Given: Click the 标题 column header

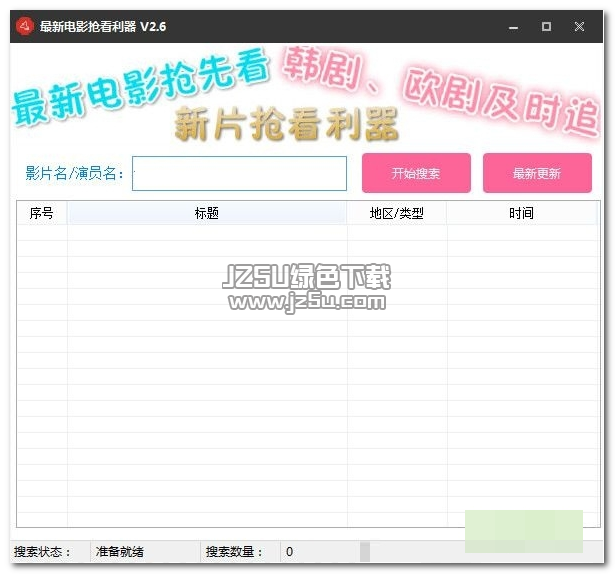Looking at the screenshot, I should [207, 213].
